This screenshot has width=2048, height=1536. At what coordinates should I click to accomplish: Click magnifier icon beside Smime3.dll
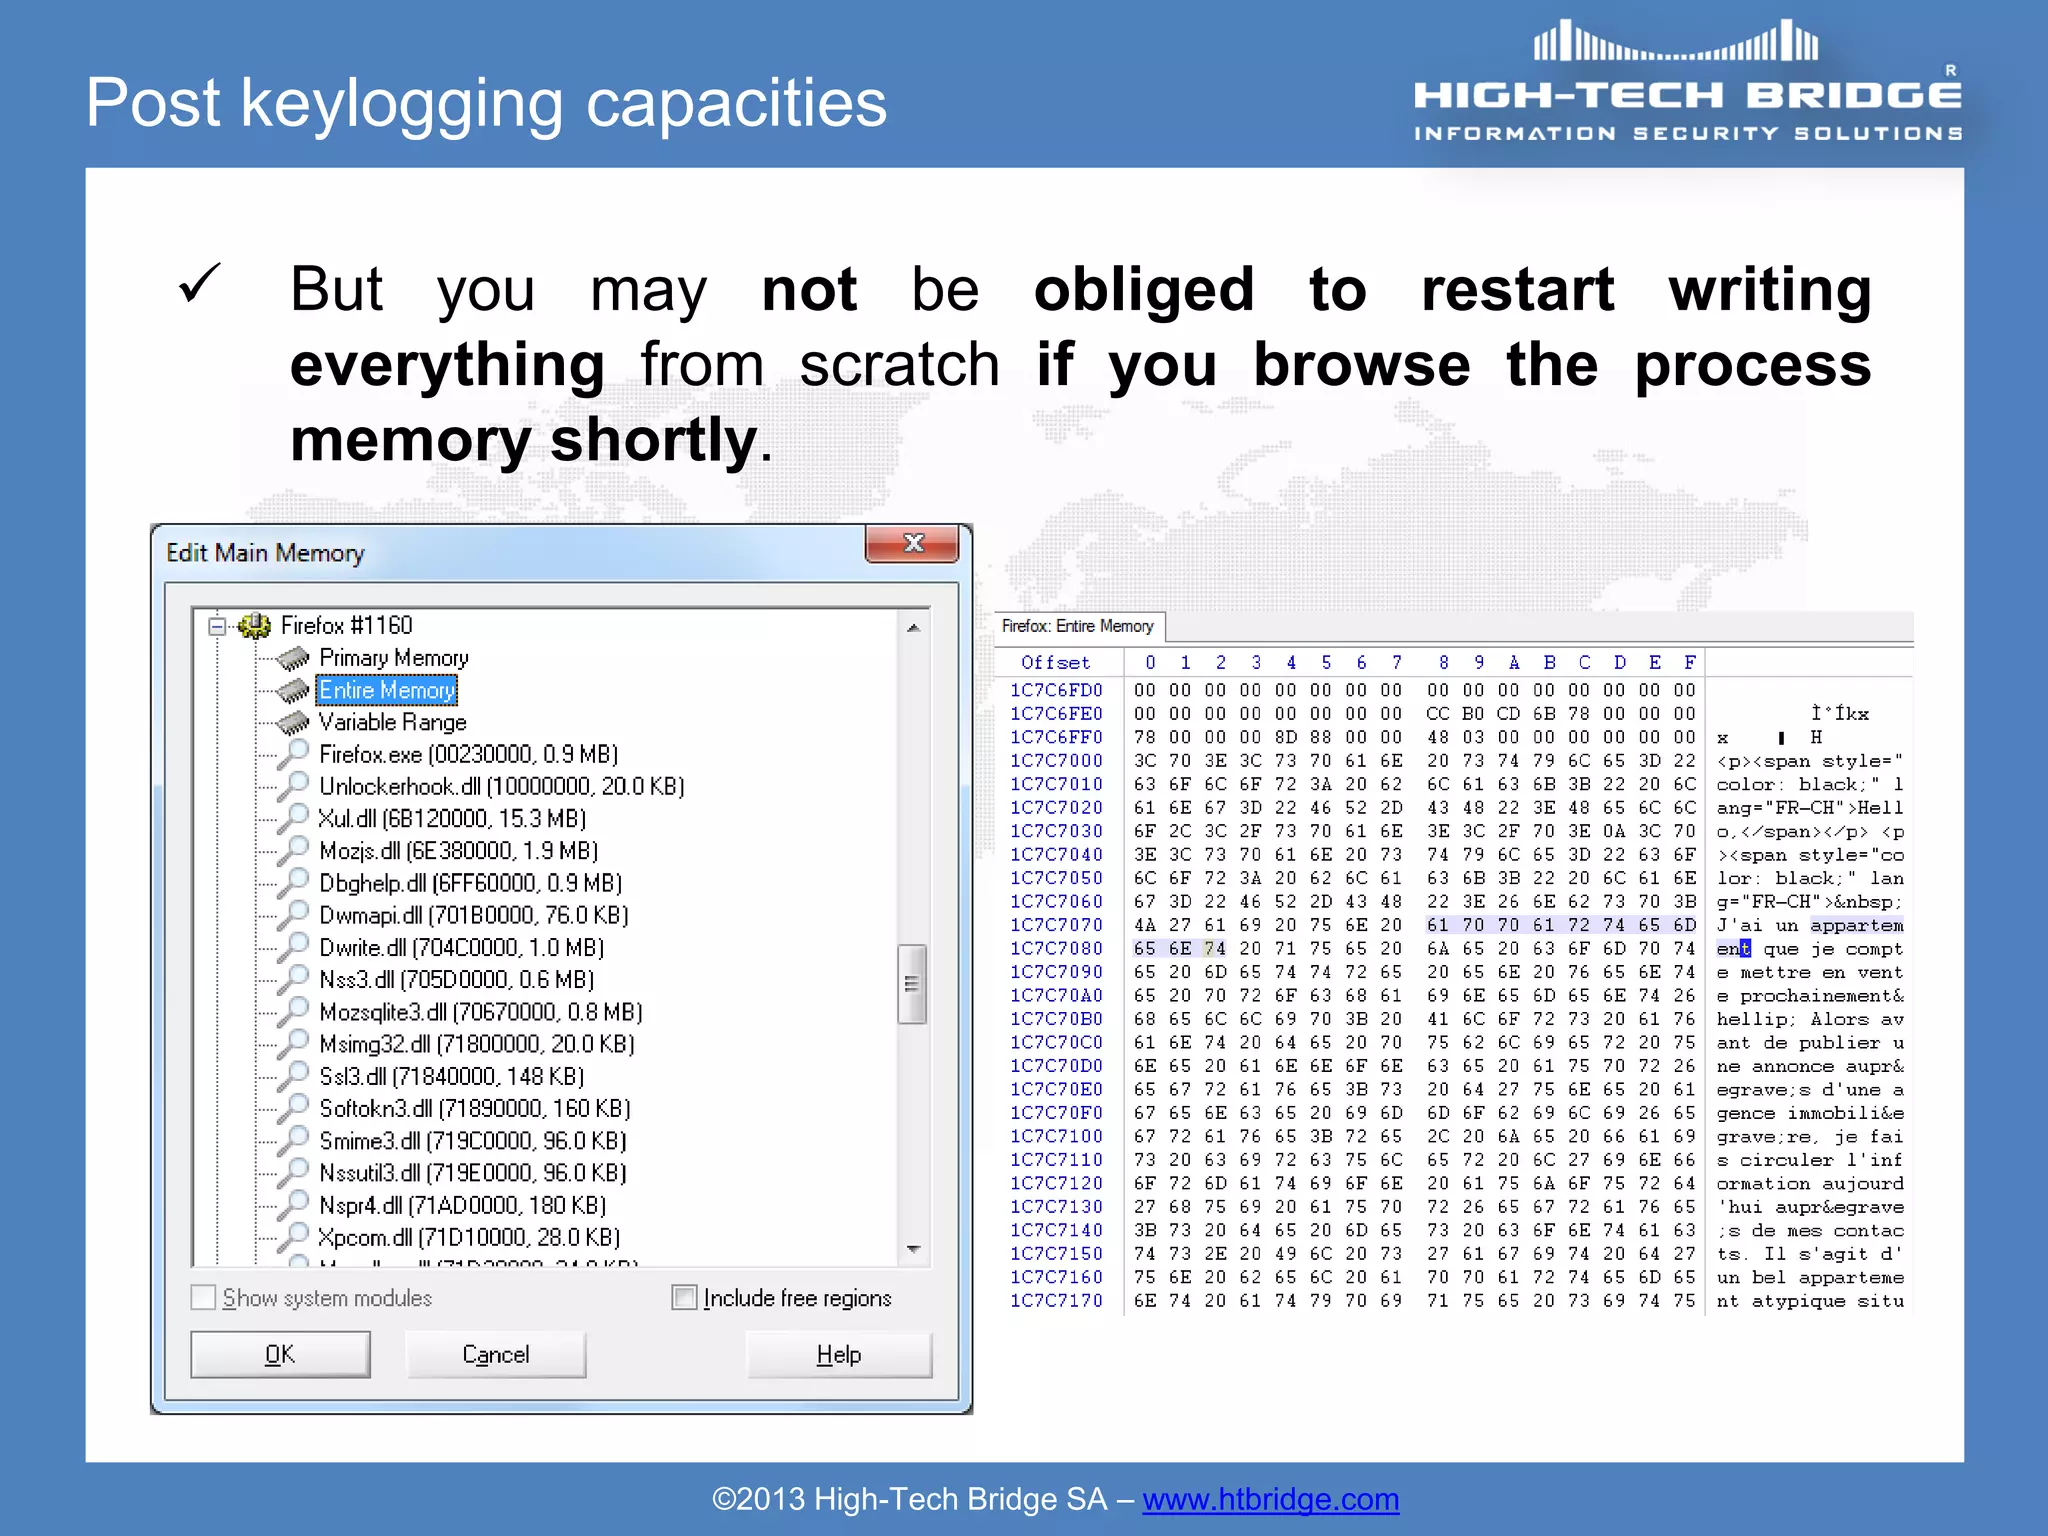[x=293, y=1140]
